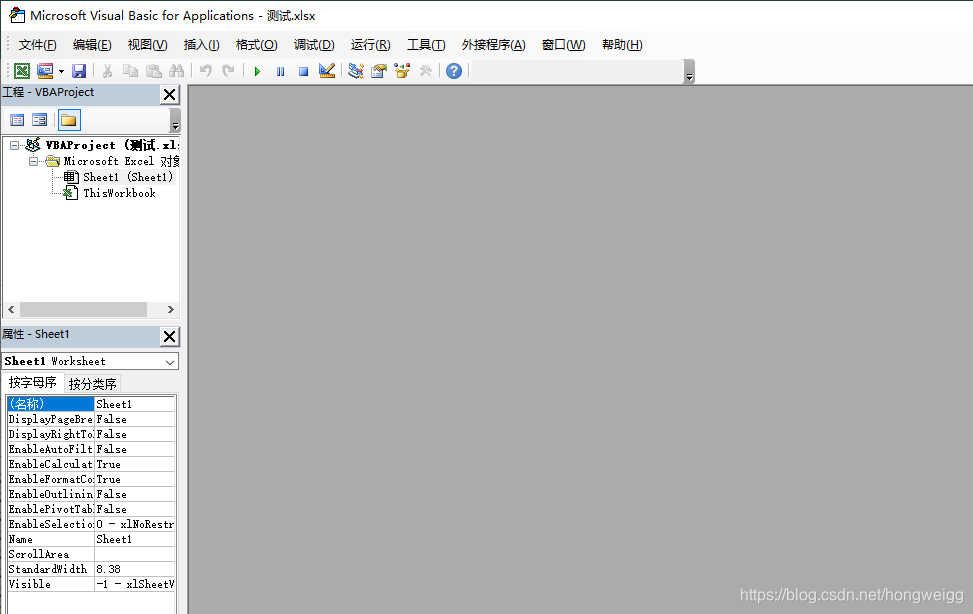Open the 格式(O) menu
Viewport: 973px width, 614px height.
257,45
